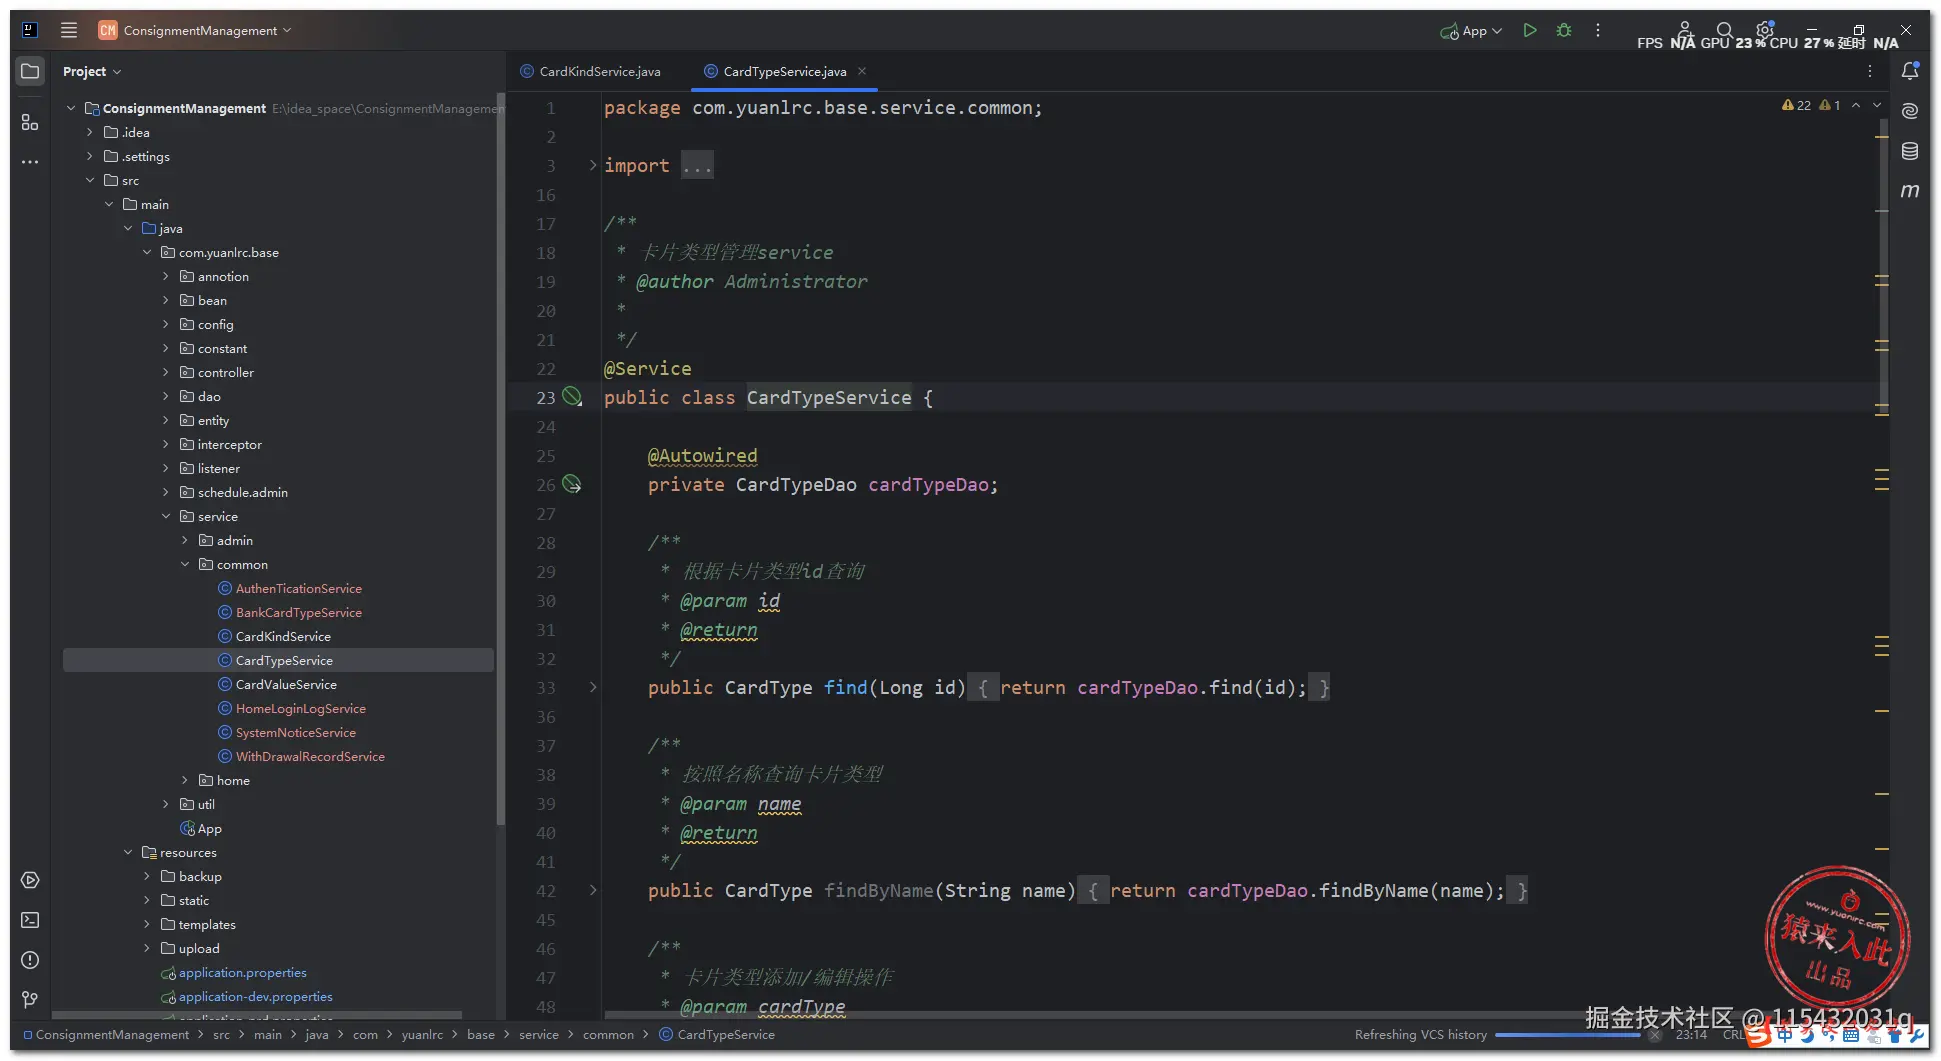Image resolution: width=1941 pixels, height=1061 pixels.
Task: Click ConsignmentManagement breadcrumb in status bar
Action: 106,1034
